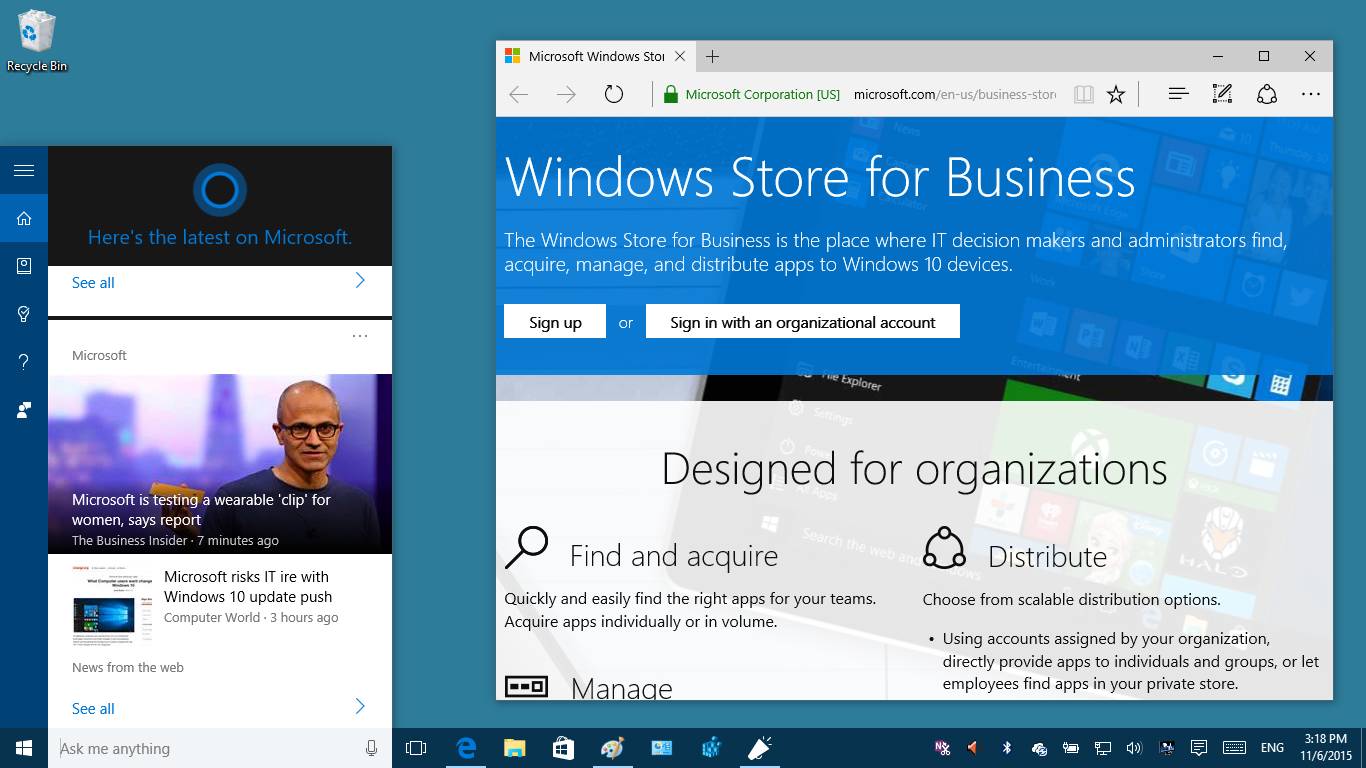Open Task View from the taskbar
The height and width of the screenshot is (768, 1366).
416,748
